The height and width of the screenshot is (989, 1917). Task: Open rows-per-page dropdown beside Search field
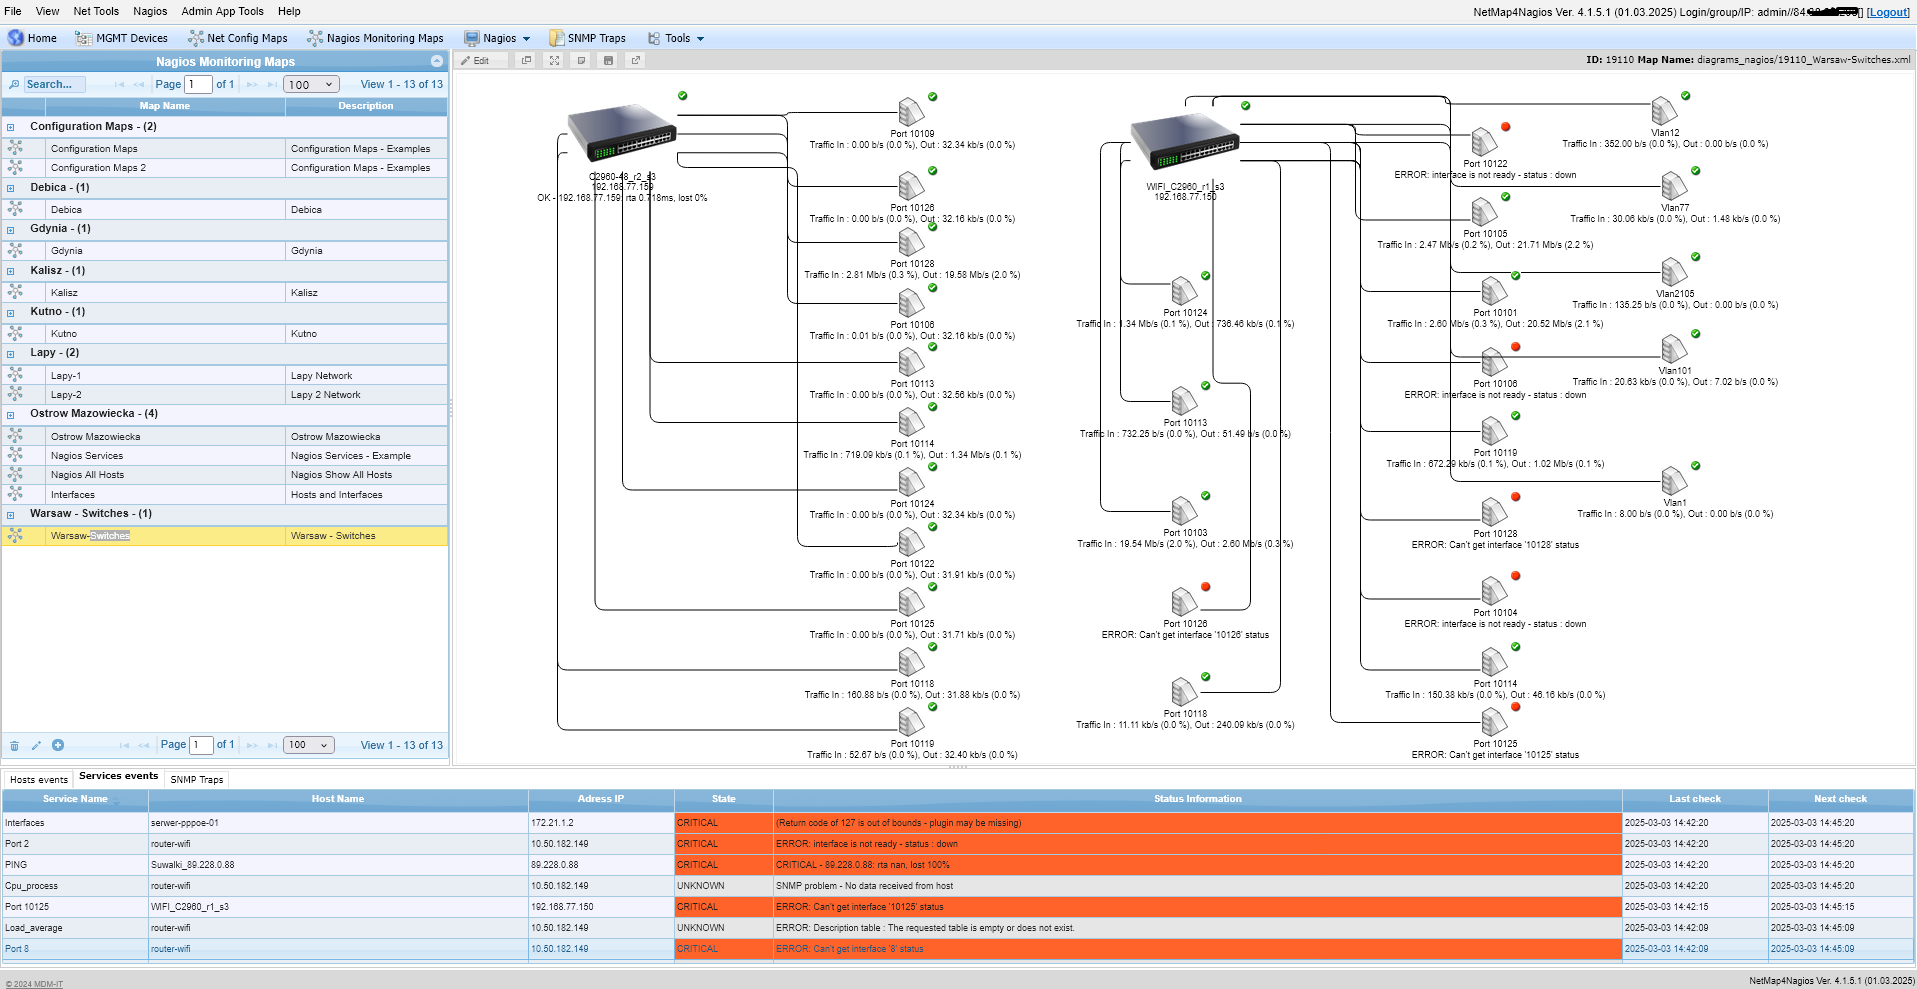click(312, 85)
